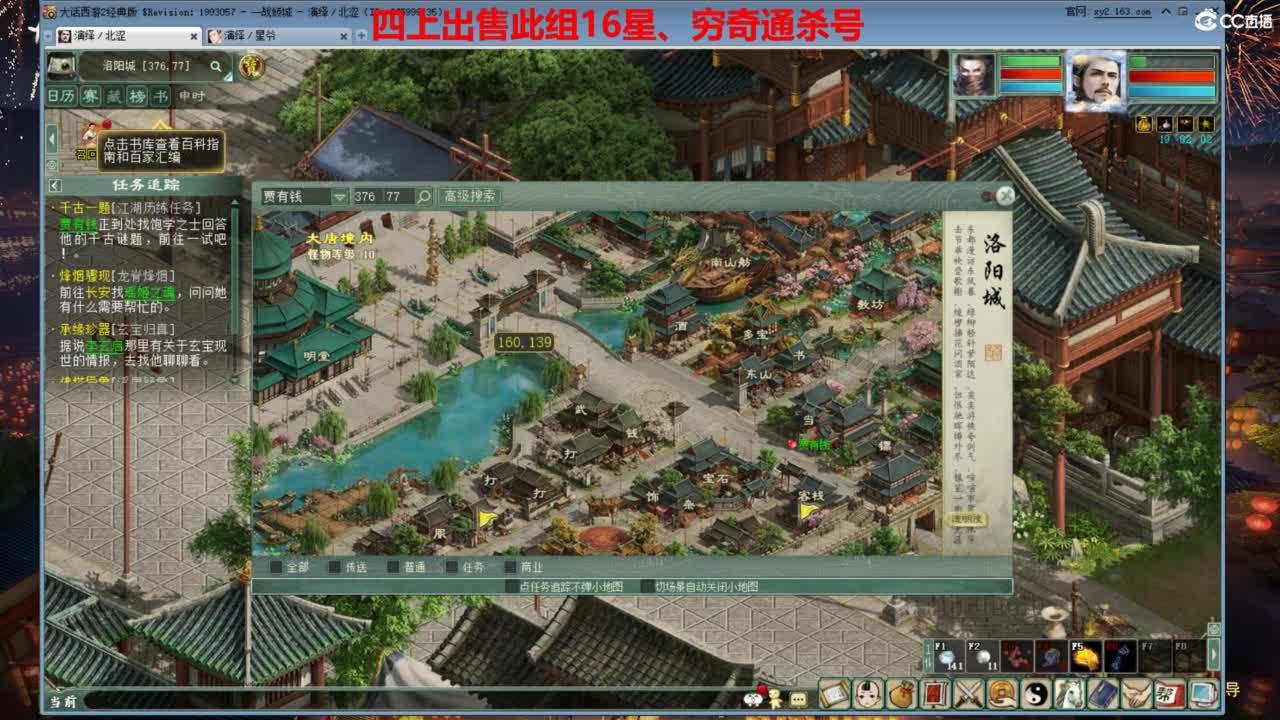Open the gold coin trade icon

[x=1002, y=693]
